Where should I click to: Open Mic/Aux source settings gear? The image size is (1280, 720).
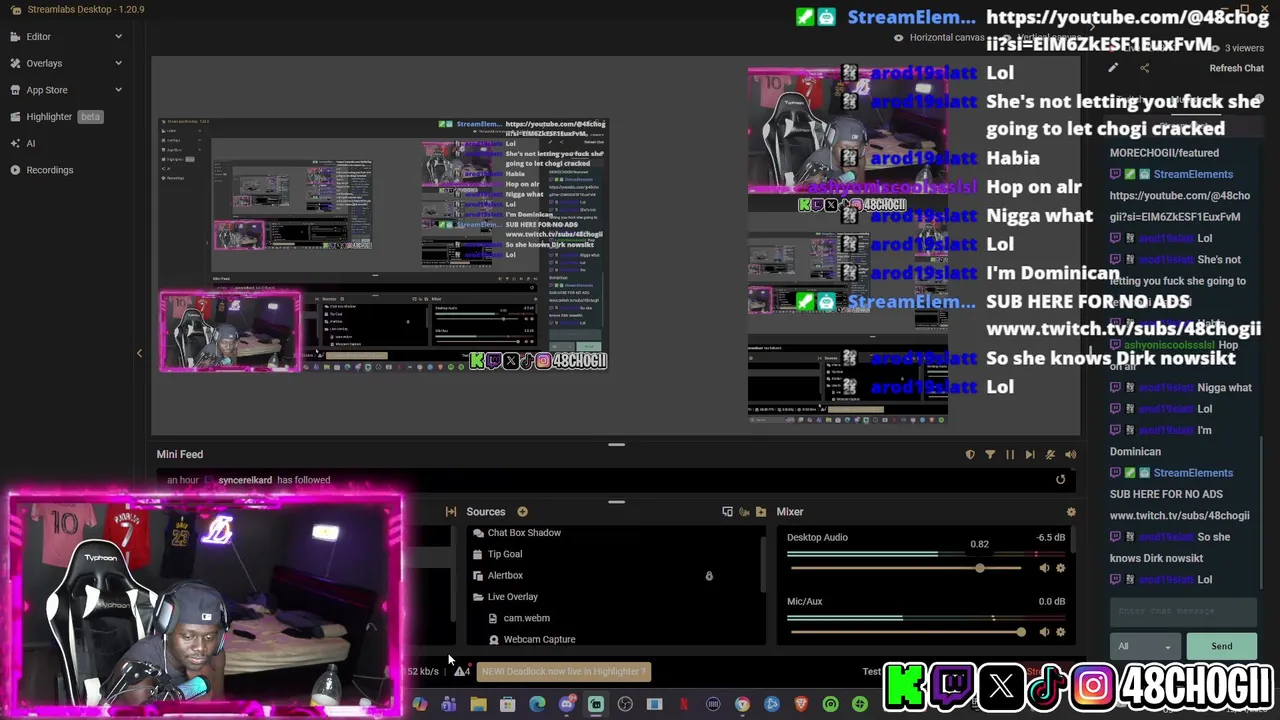click(1061, 632)
